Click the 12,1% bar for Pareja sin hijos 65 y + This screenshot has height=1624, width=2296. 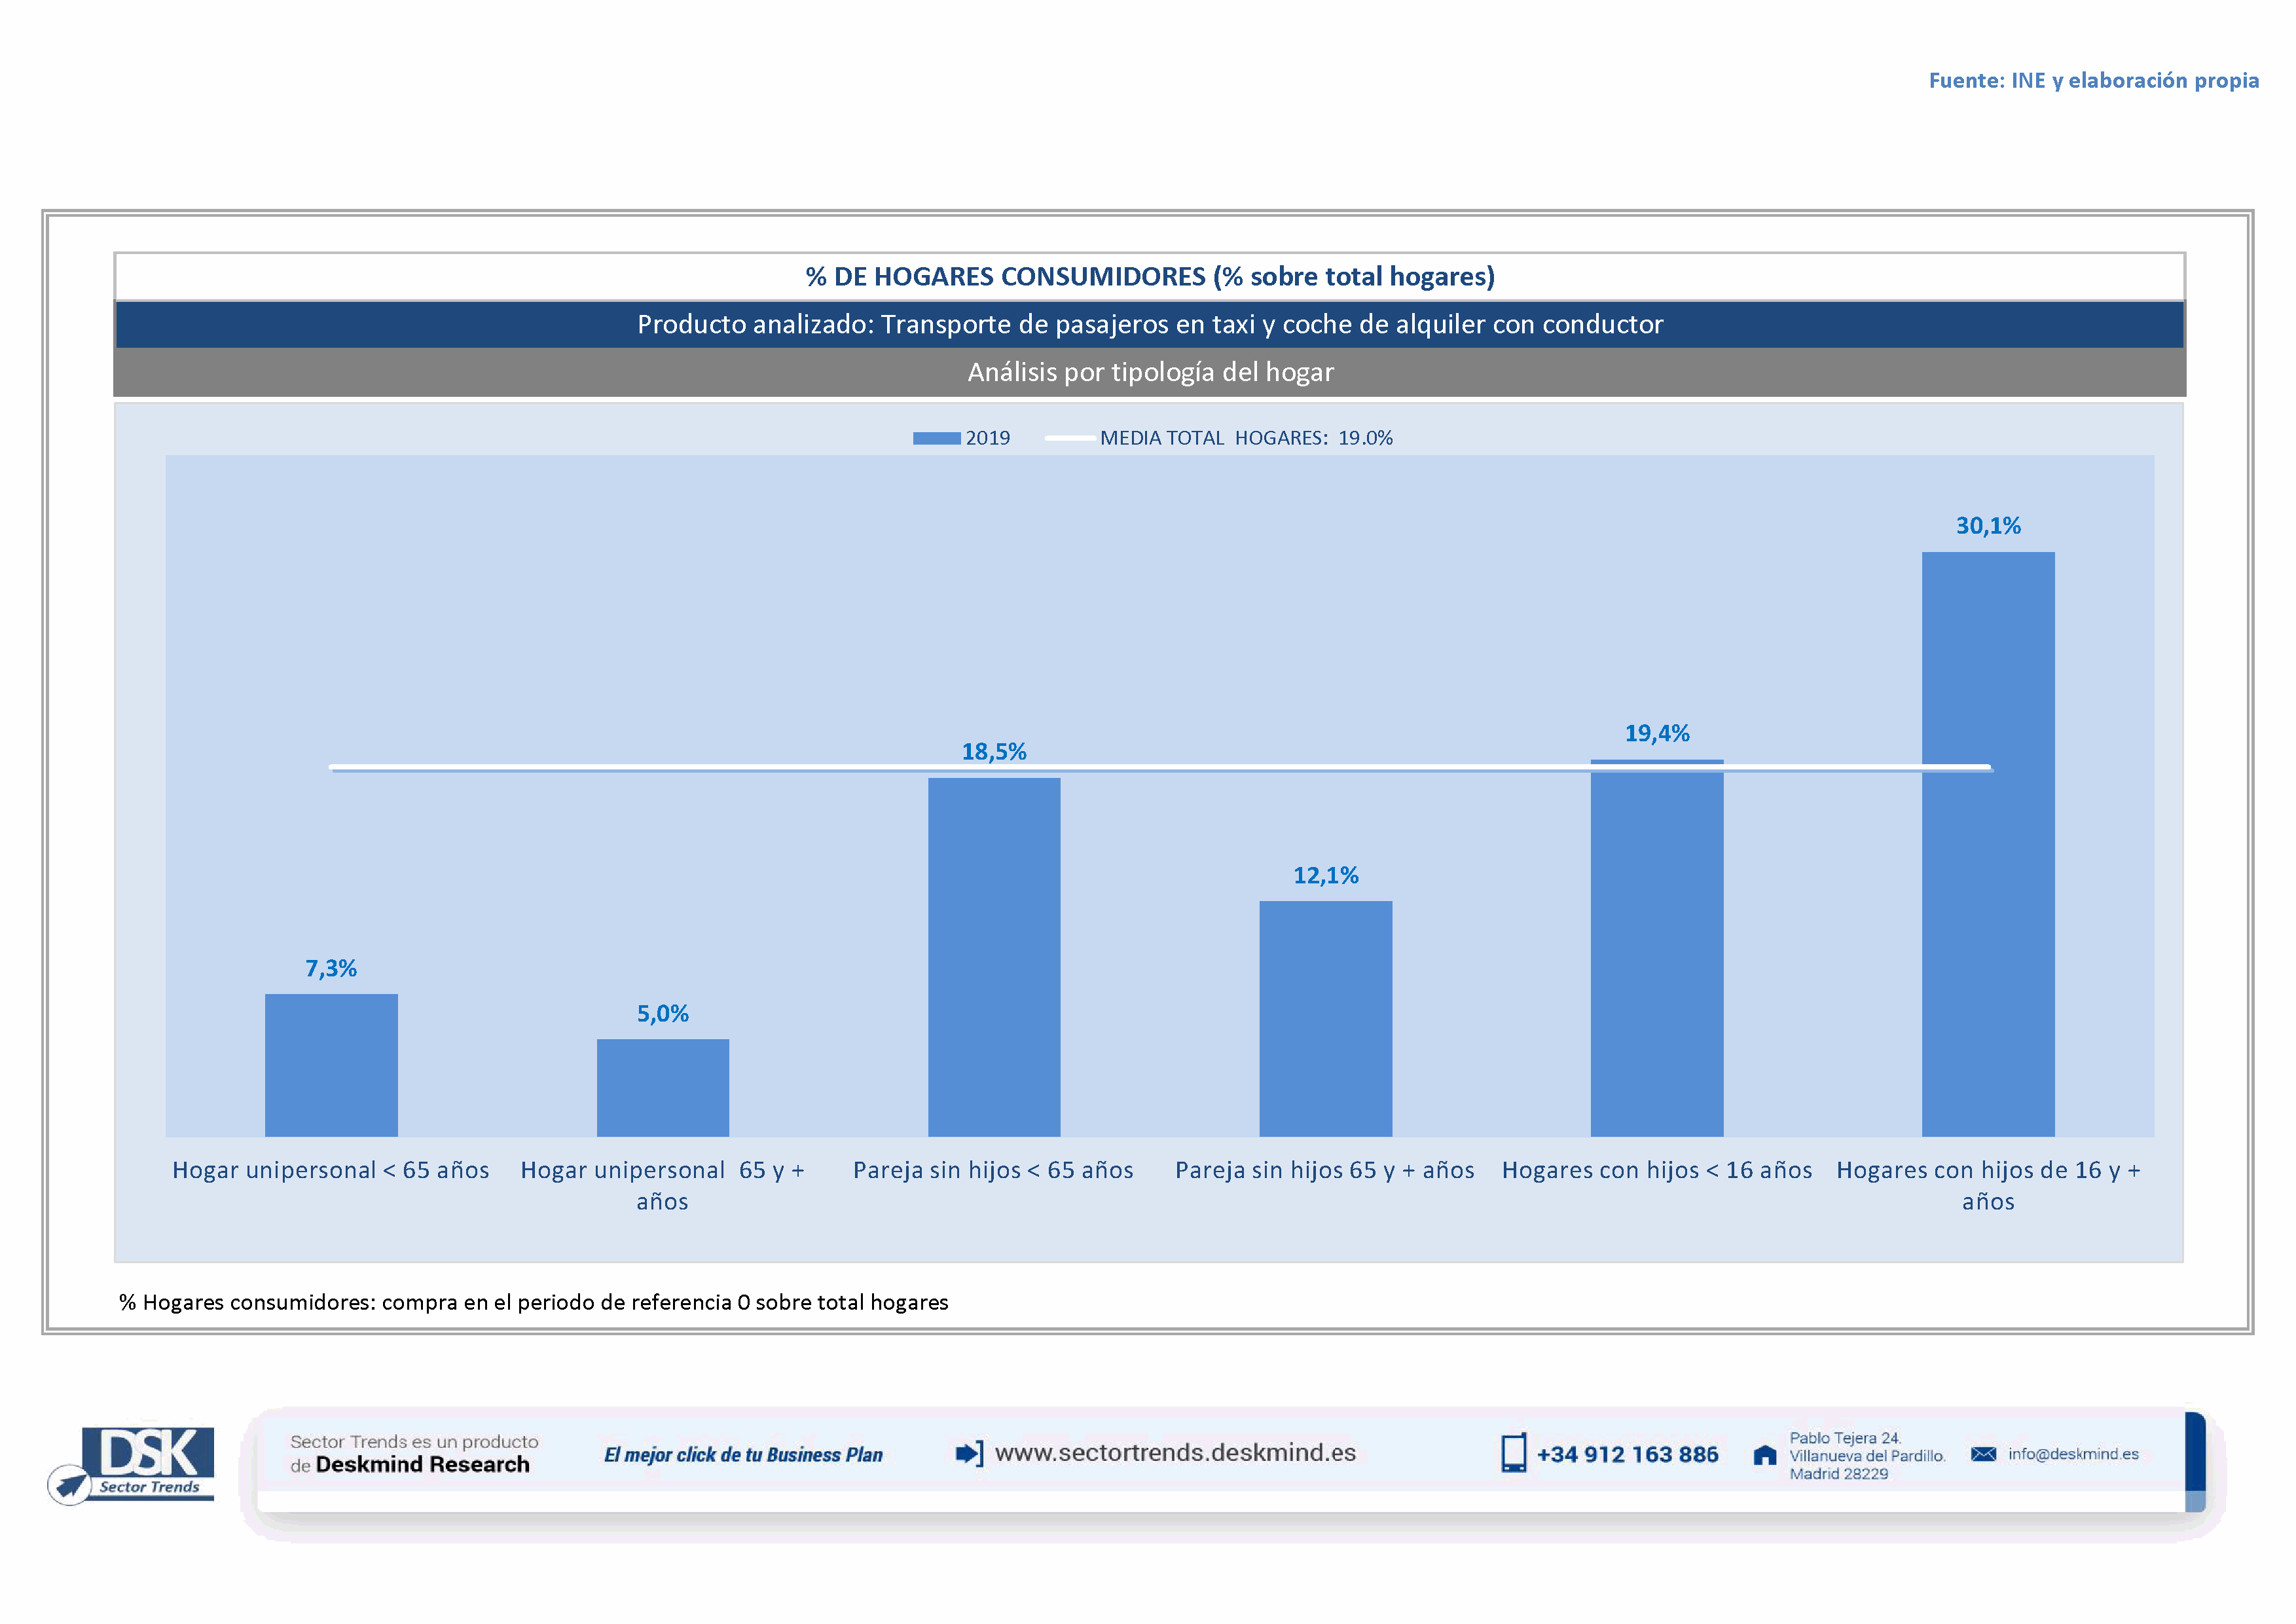[1325, 1018]
